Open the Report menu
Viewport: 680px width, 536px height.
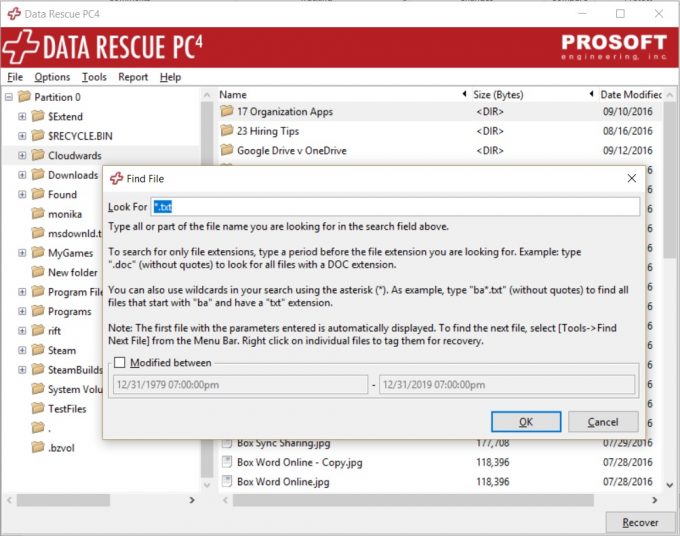tap(133, 77)
